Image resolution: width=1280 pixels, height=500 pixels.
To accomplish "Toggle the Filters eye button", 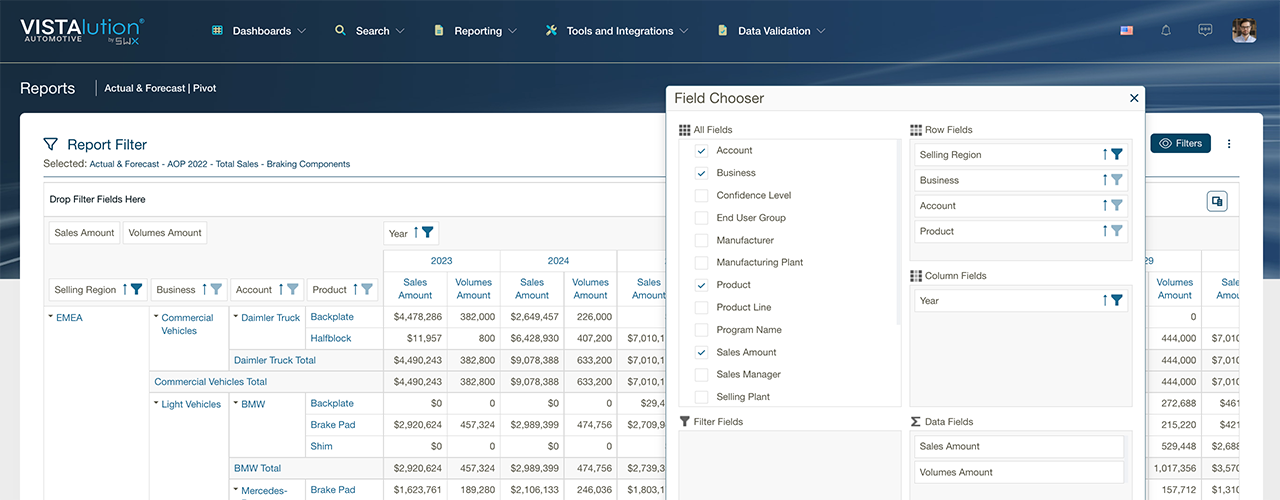I will coord(1181,144).
